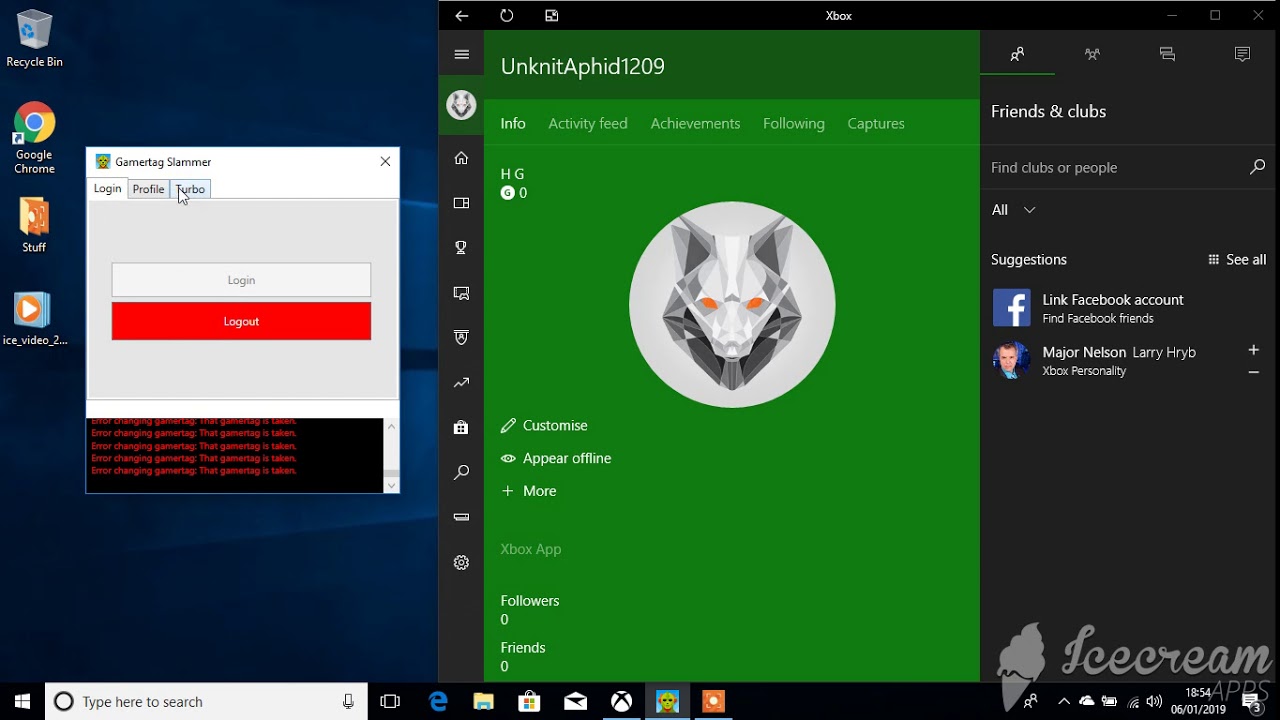Open Achievements tab on profile
Viewport: 1280px width, 720px height.
695,124
